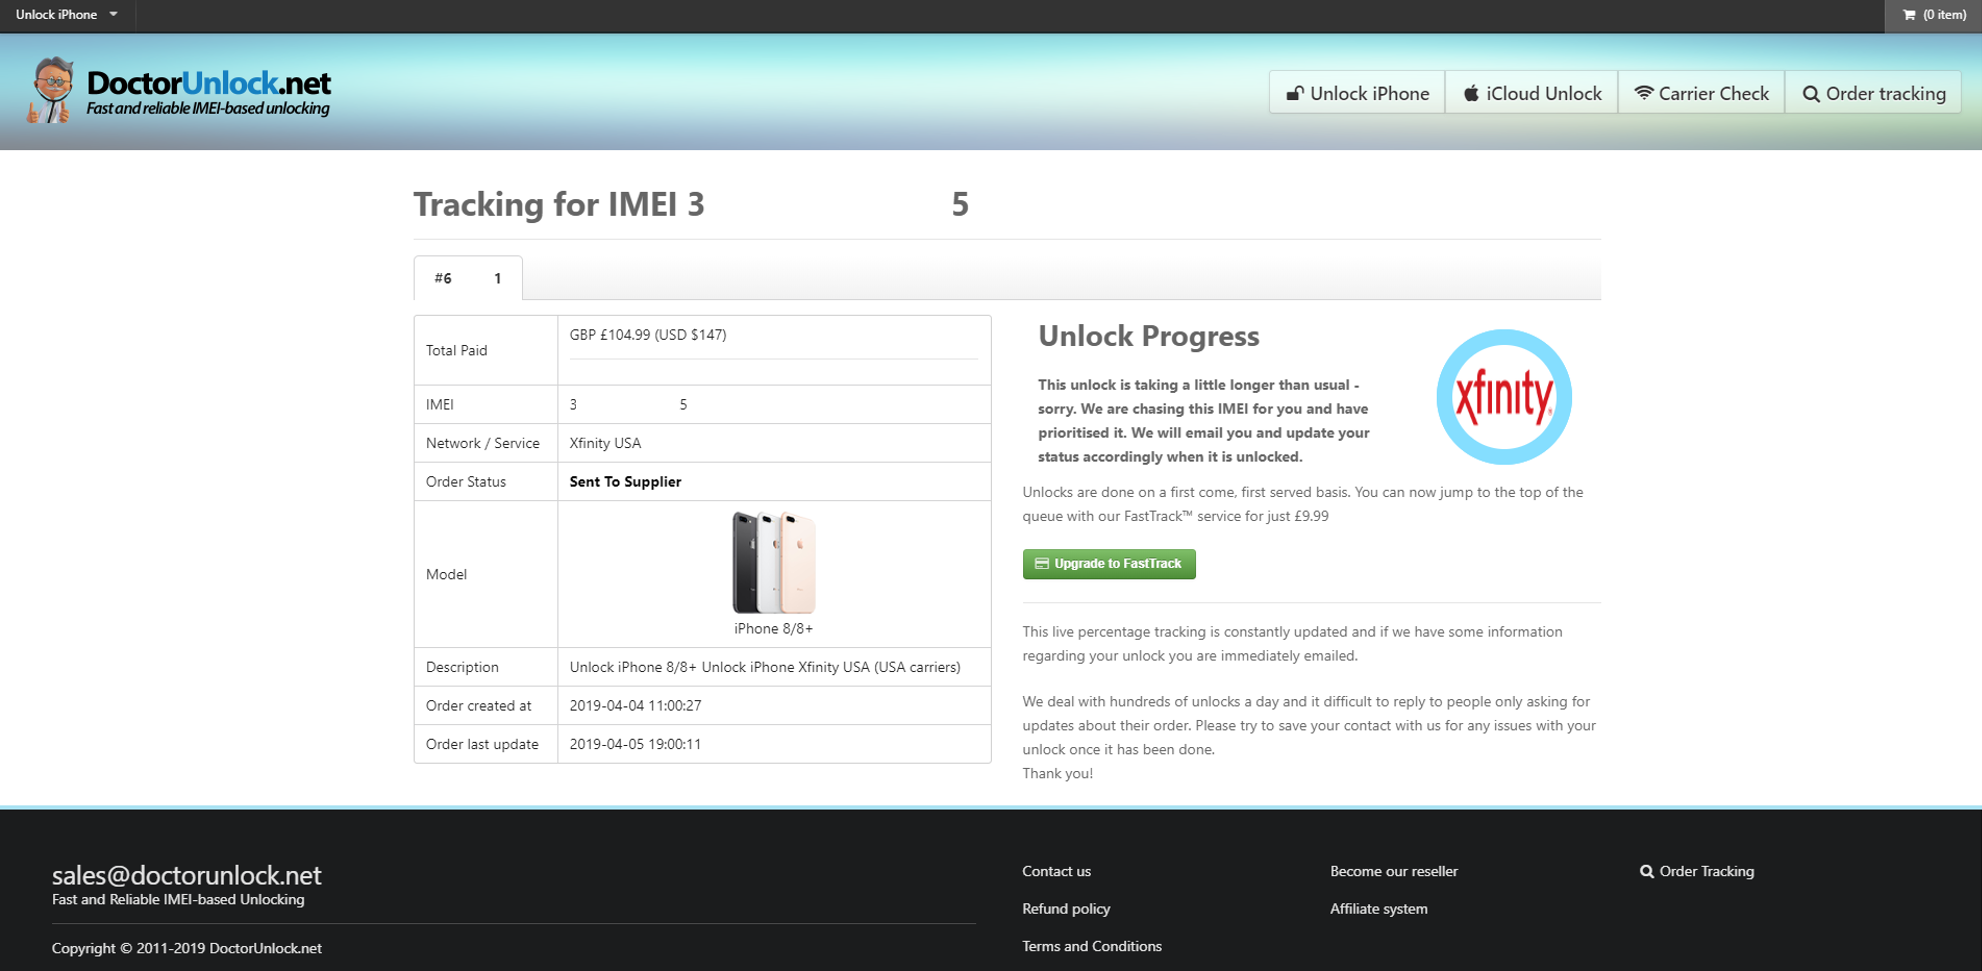Click the Order Status row label

point(466,482)
